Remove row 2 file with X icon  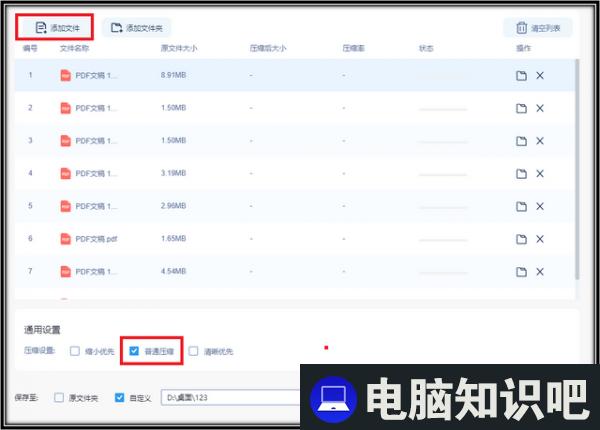click(540, 108)
